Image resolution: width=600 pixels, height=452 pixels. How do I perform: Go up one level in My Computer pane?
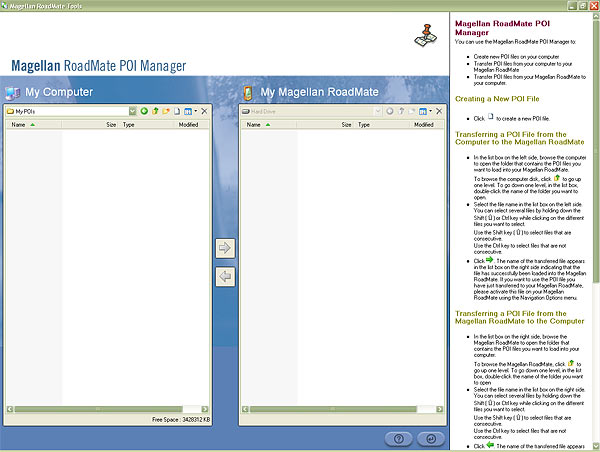click(x=155, y=111)
